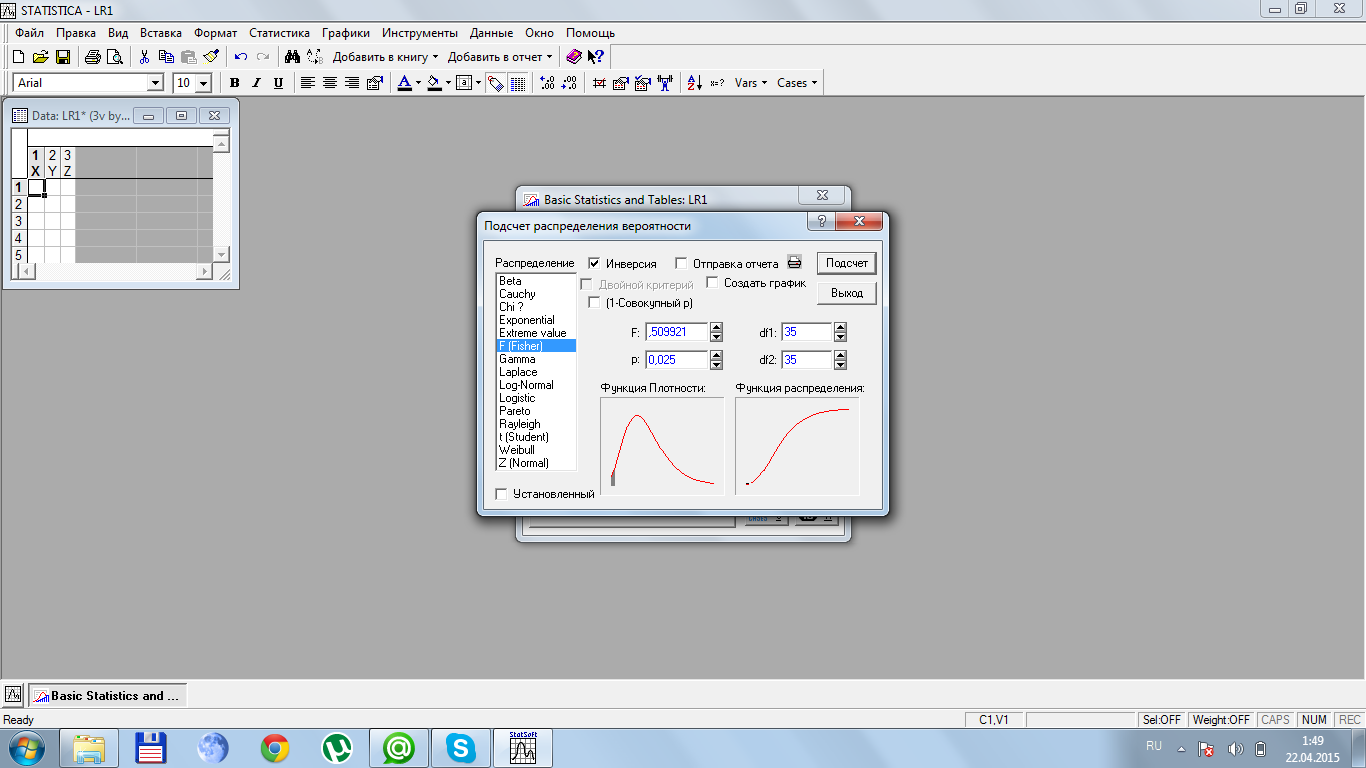
Task: Center-align text
Action: pos(330,83)
